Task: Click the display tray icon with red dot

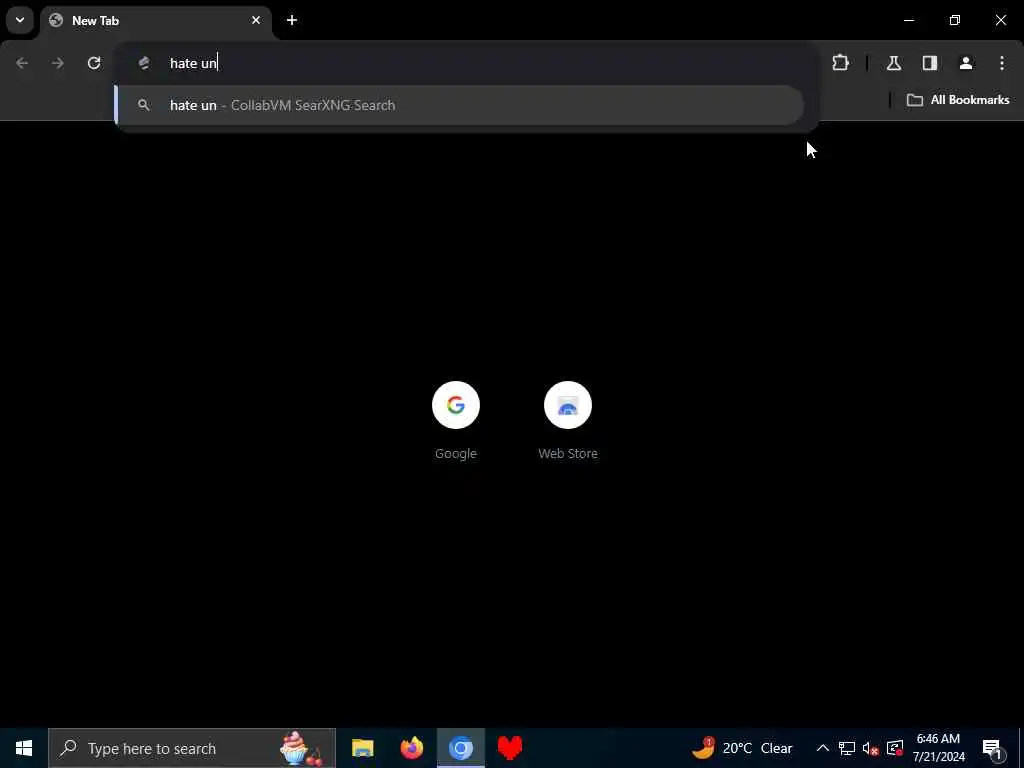Action: tap(895, 748)
